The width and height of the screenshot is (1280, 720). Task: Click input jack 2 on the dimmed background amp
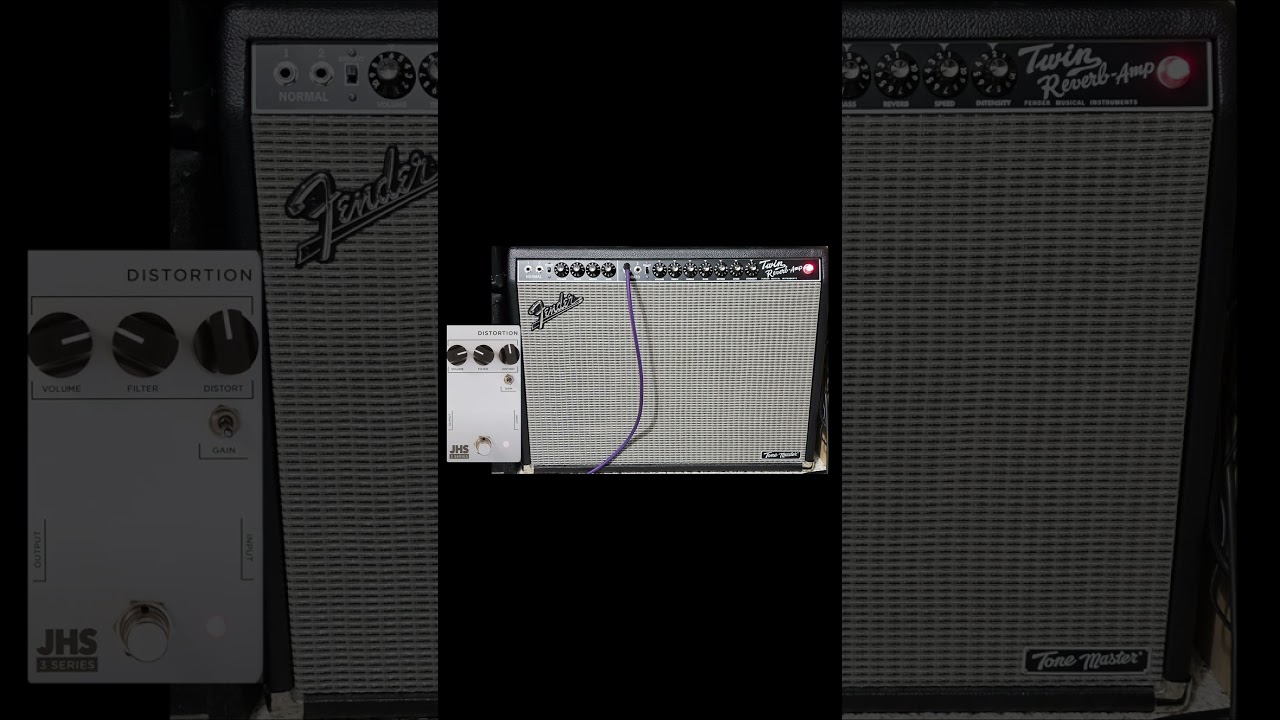321,73
